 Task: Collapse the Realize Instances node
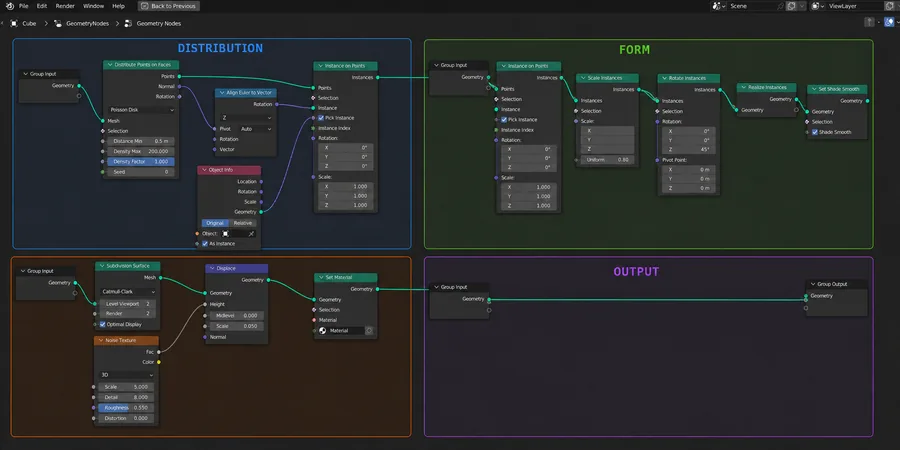click(x=743, y=87)
